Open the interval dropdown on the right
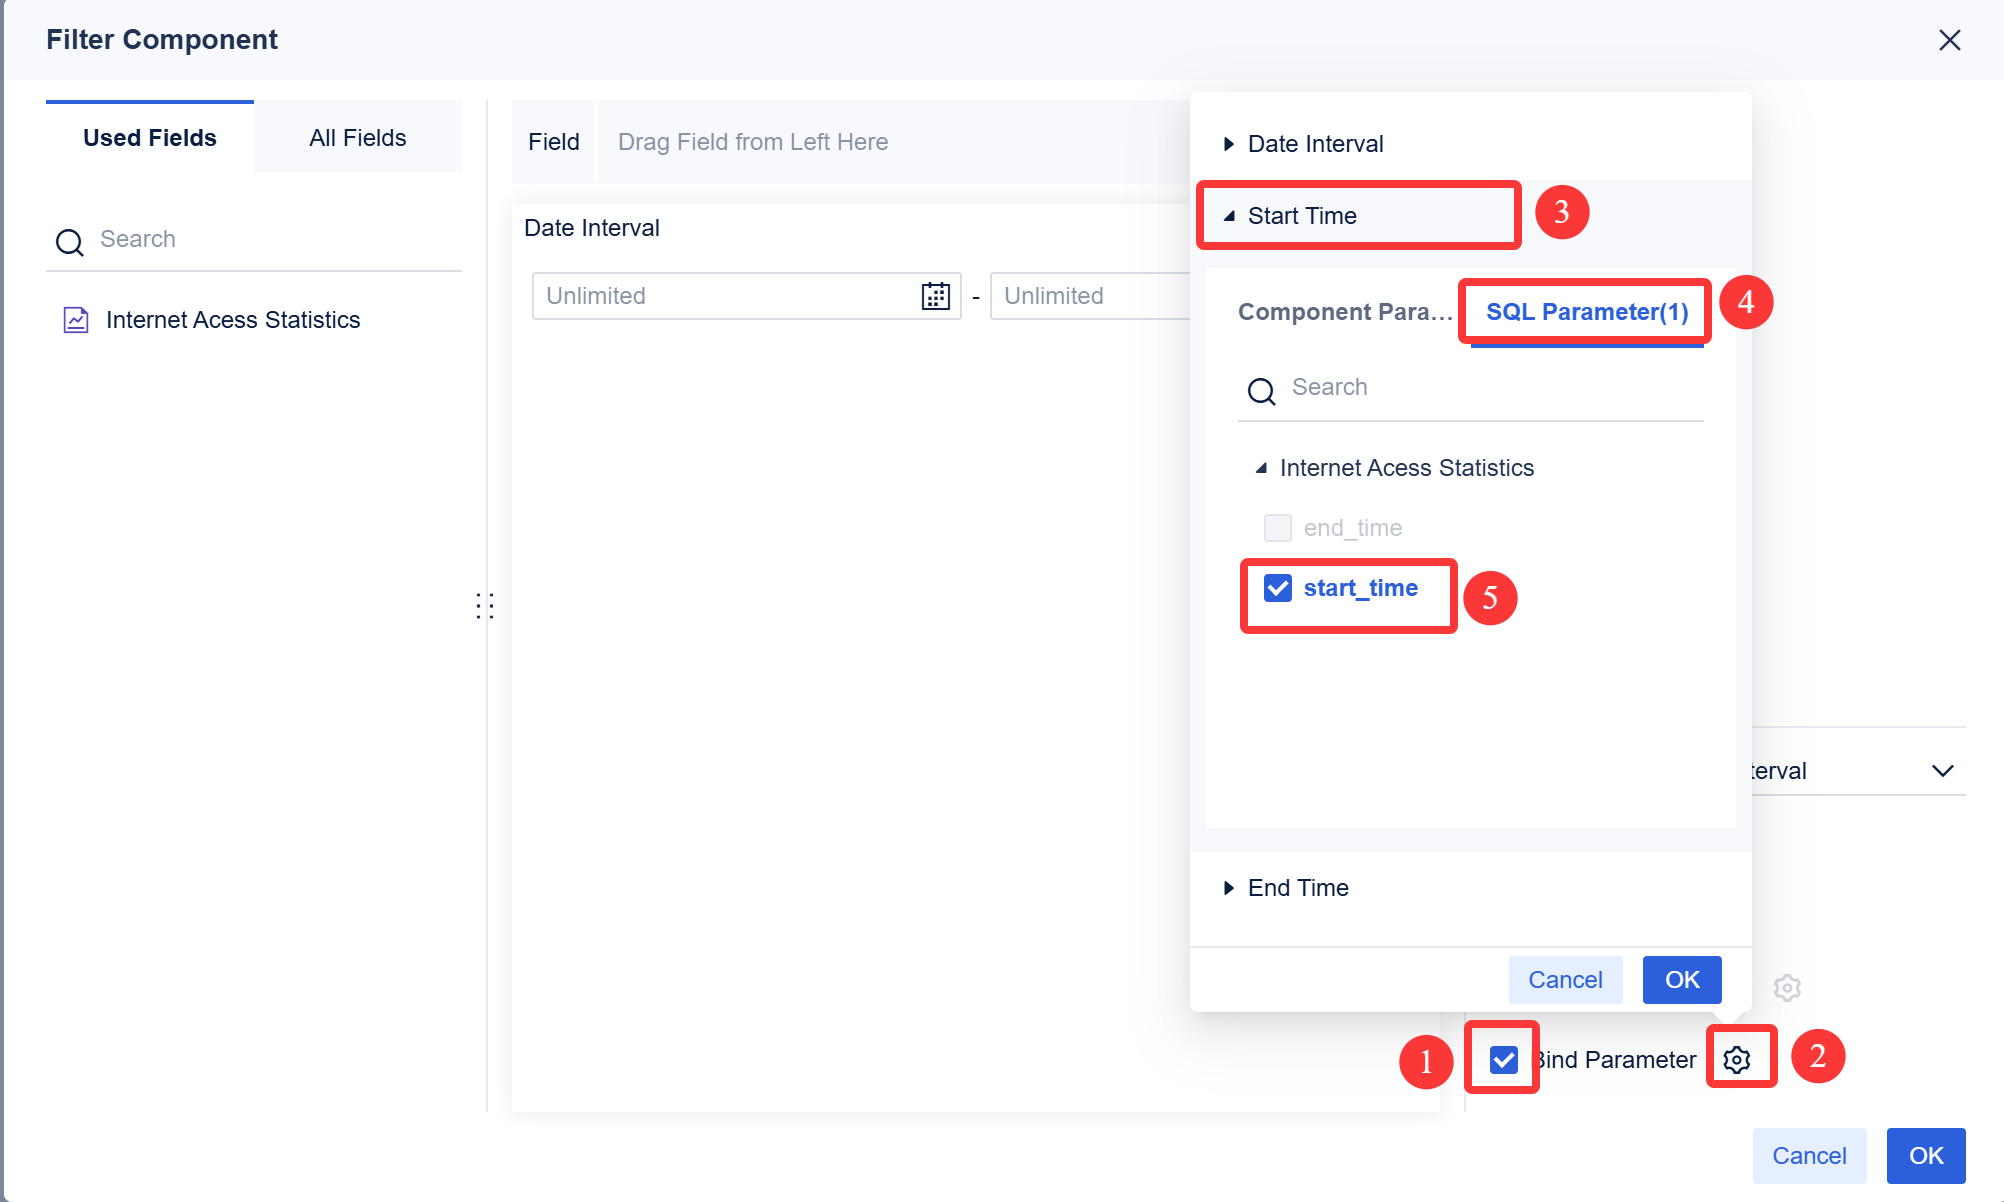Screen dimensions: 2004x1202 [1944, 770]
